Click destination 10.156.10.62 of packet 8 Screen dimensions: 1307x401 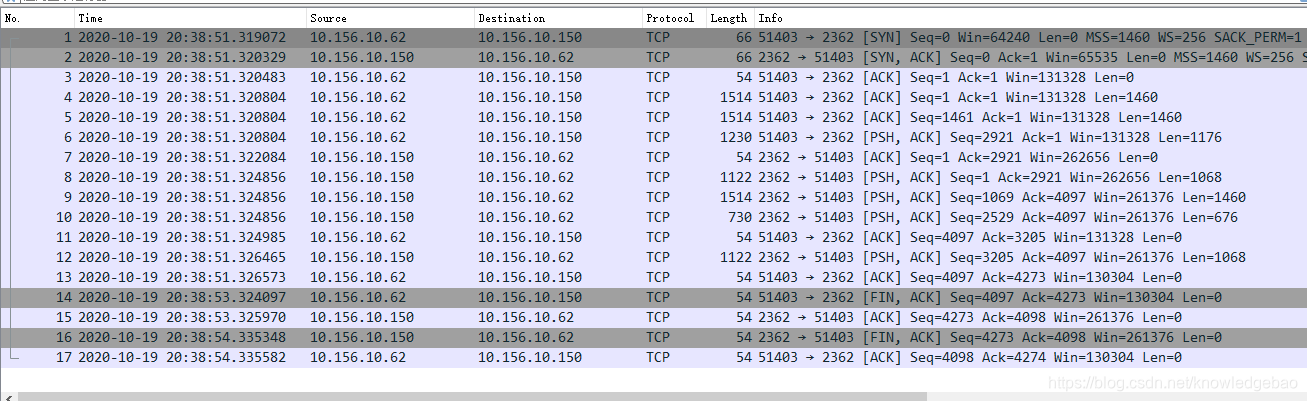526,177
